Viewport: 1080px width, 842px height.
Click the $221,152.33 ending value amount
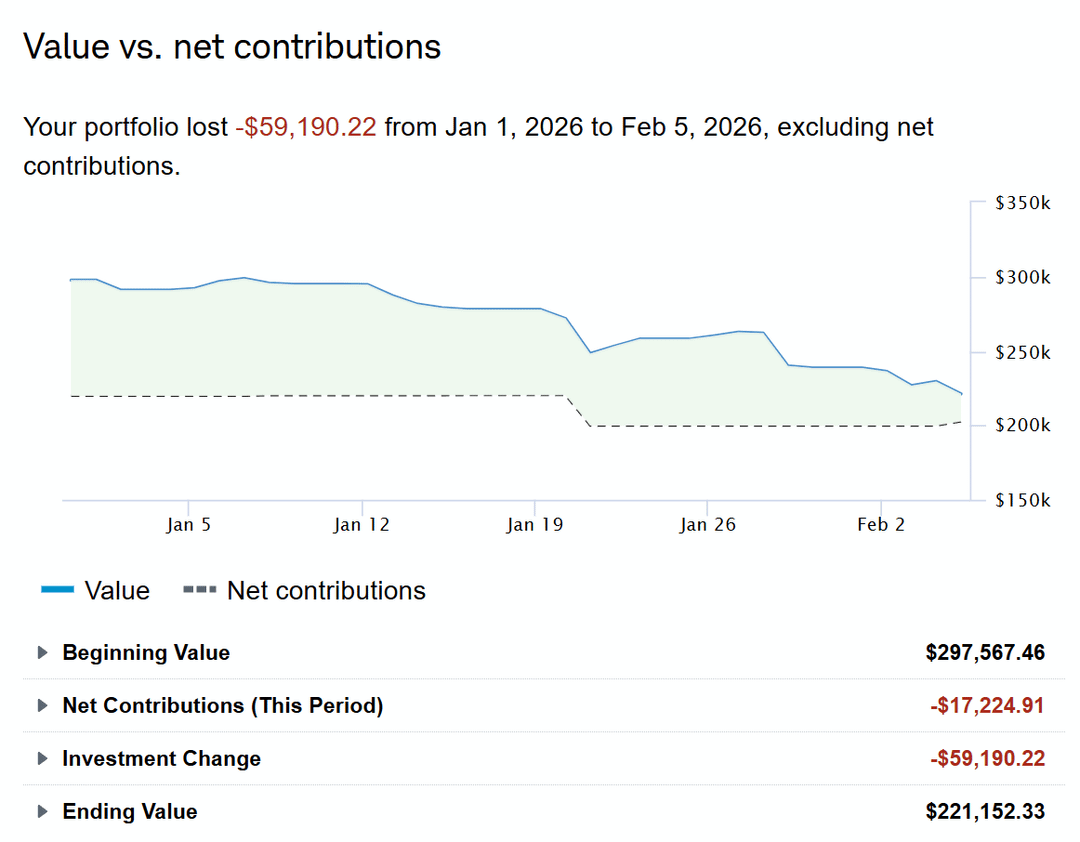tap(985, 812)
